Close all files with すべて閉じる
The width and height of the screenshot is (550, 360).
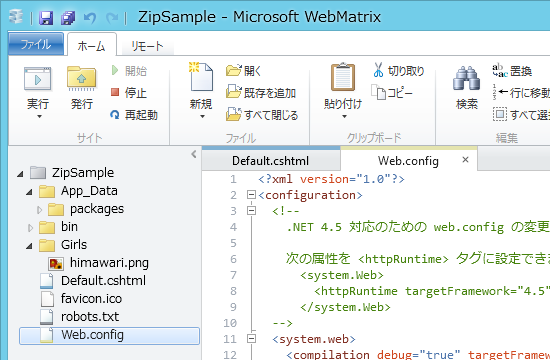point(262,115)
